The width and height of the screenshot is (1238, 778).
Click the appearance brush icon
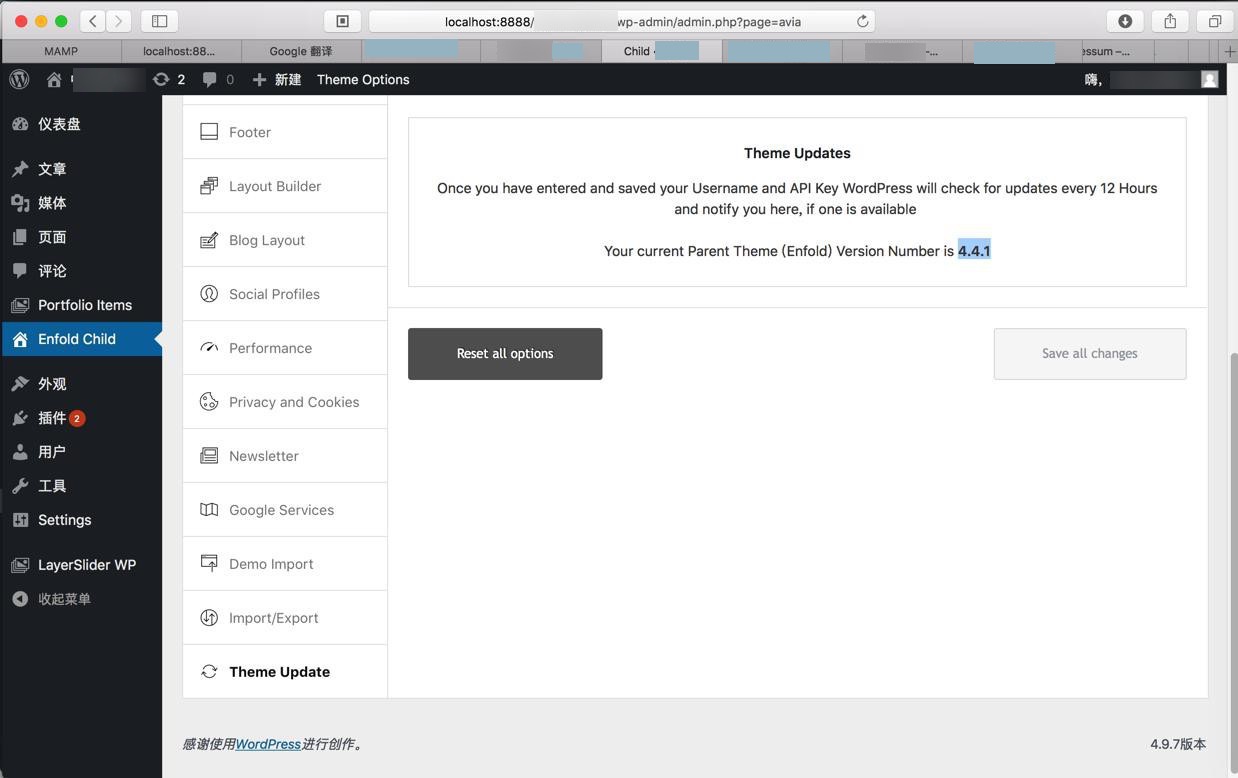click(20, 384)
